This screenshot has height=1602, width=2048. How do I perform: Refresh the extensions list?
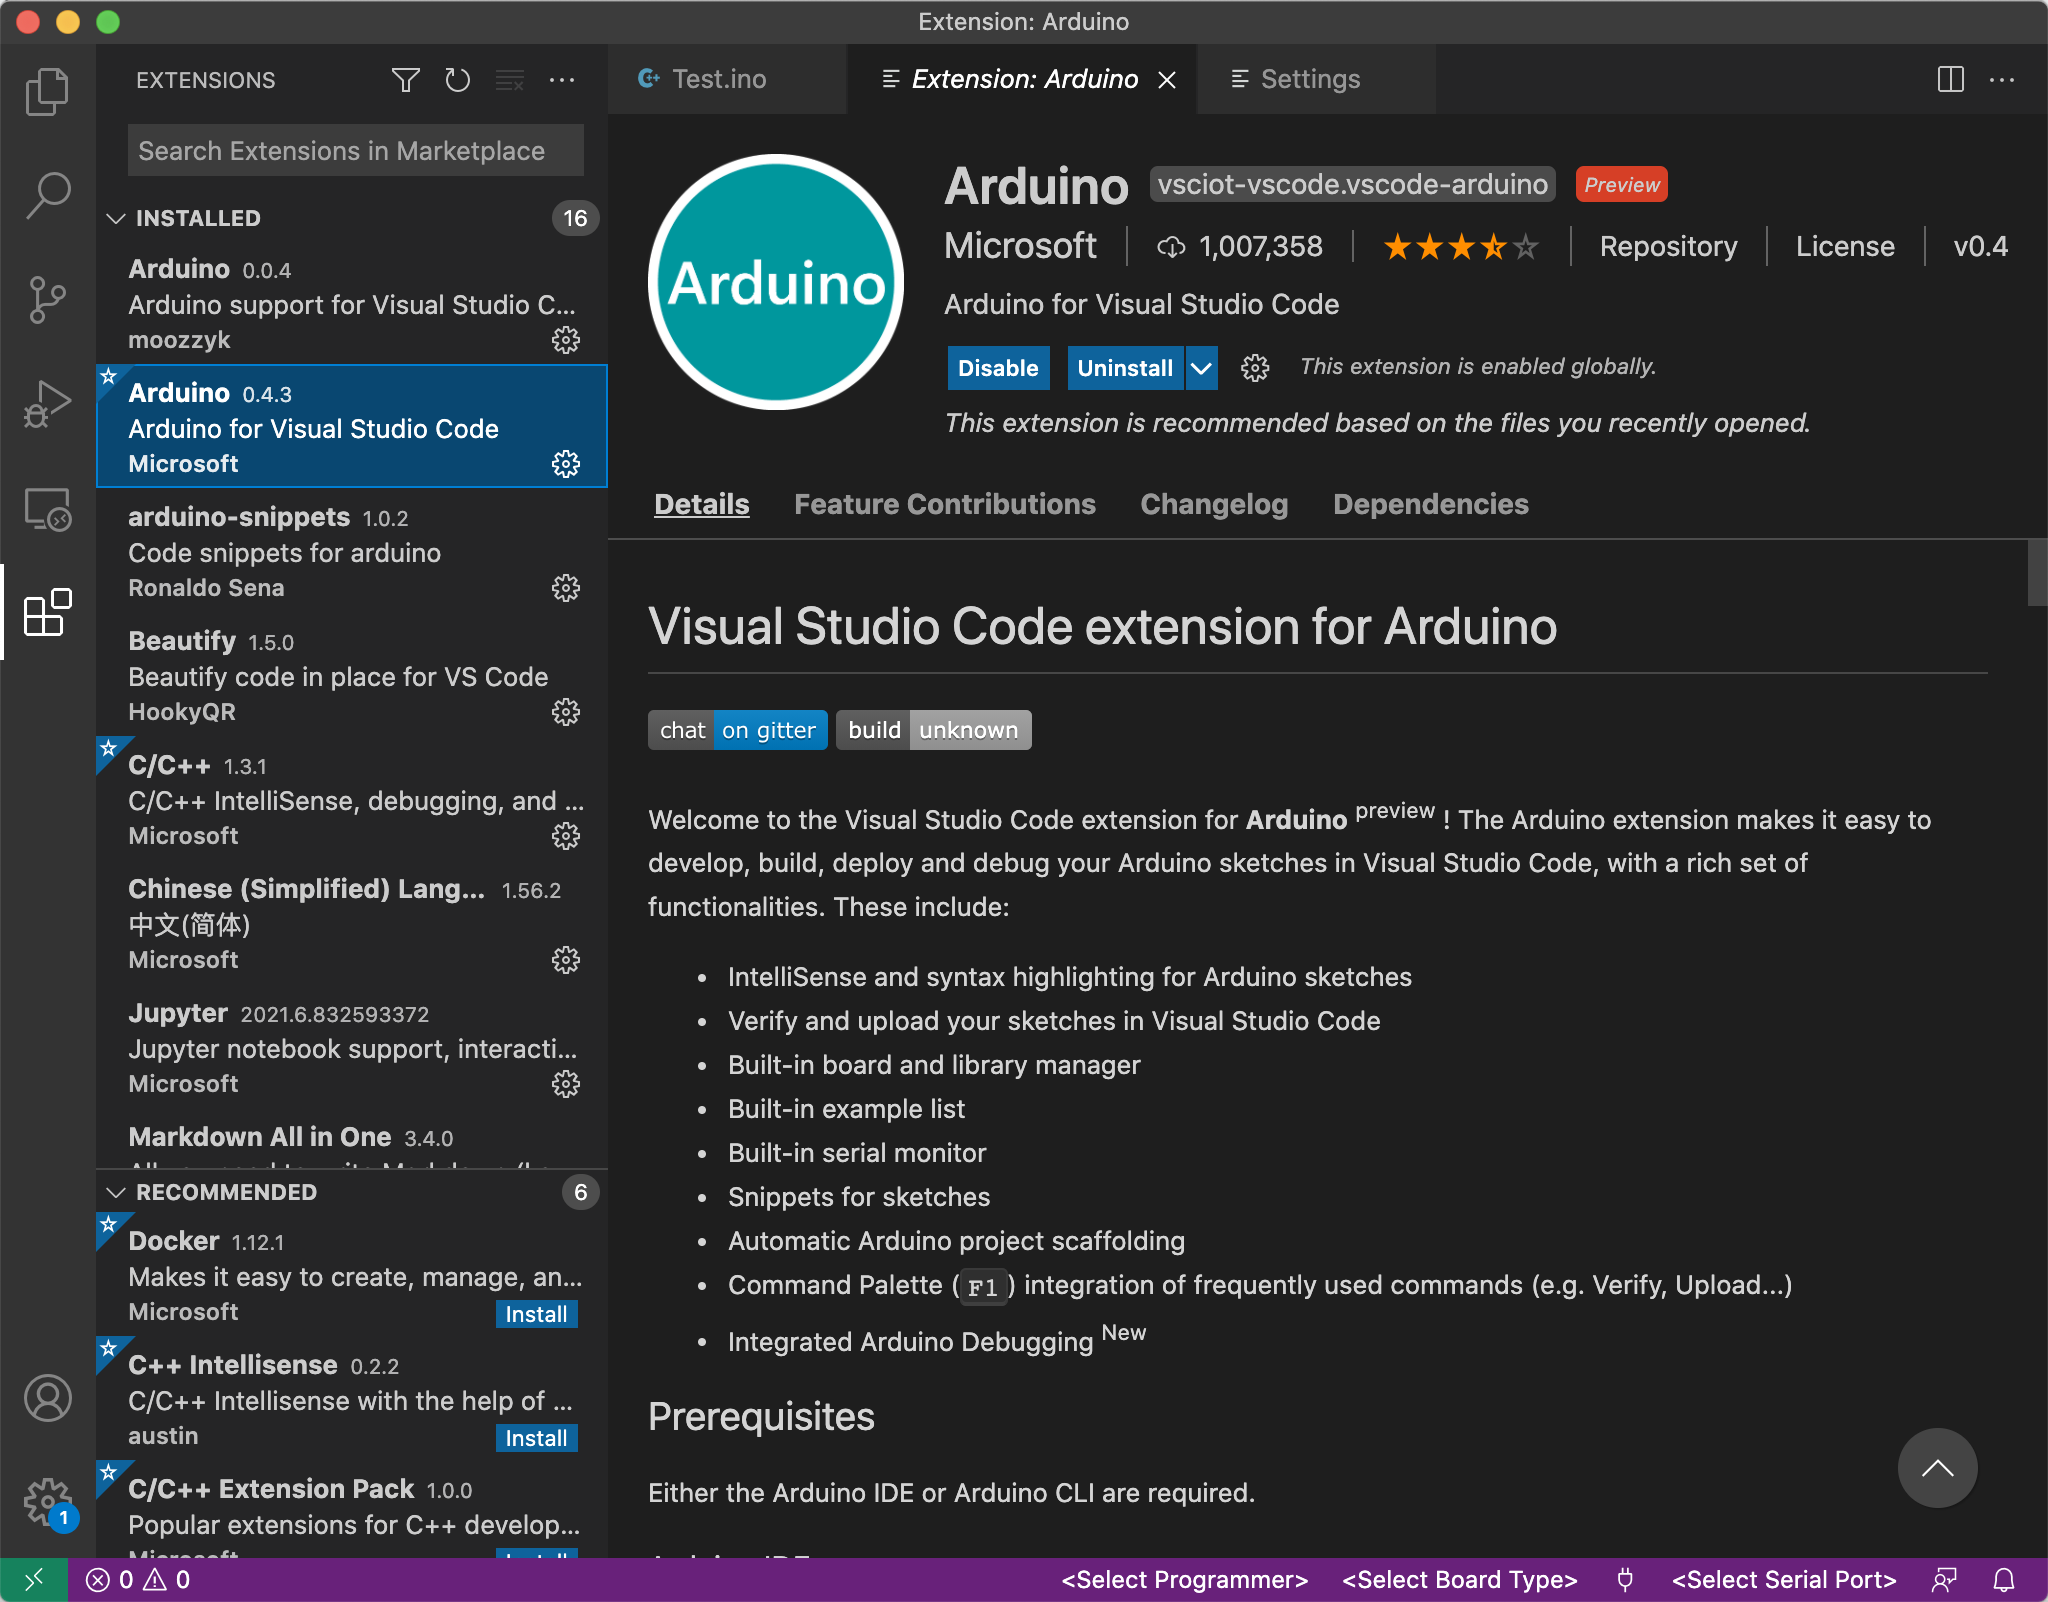click(x=457, y=80)
